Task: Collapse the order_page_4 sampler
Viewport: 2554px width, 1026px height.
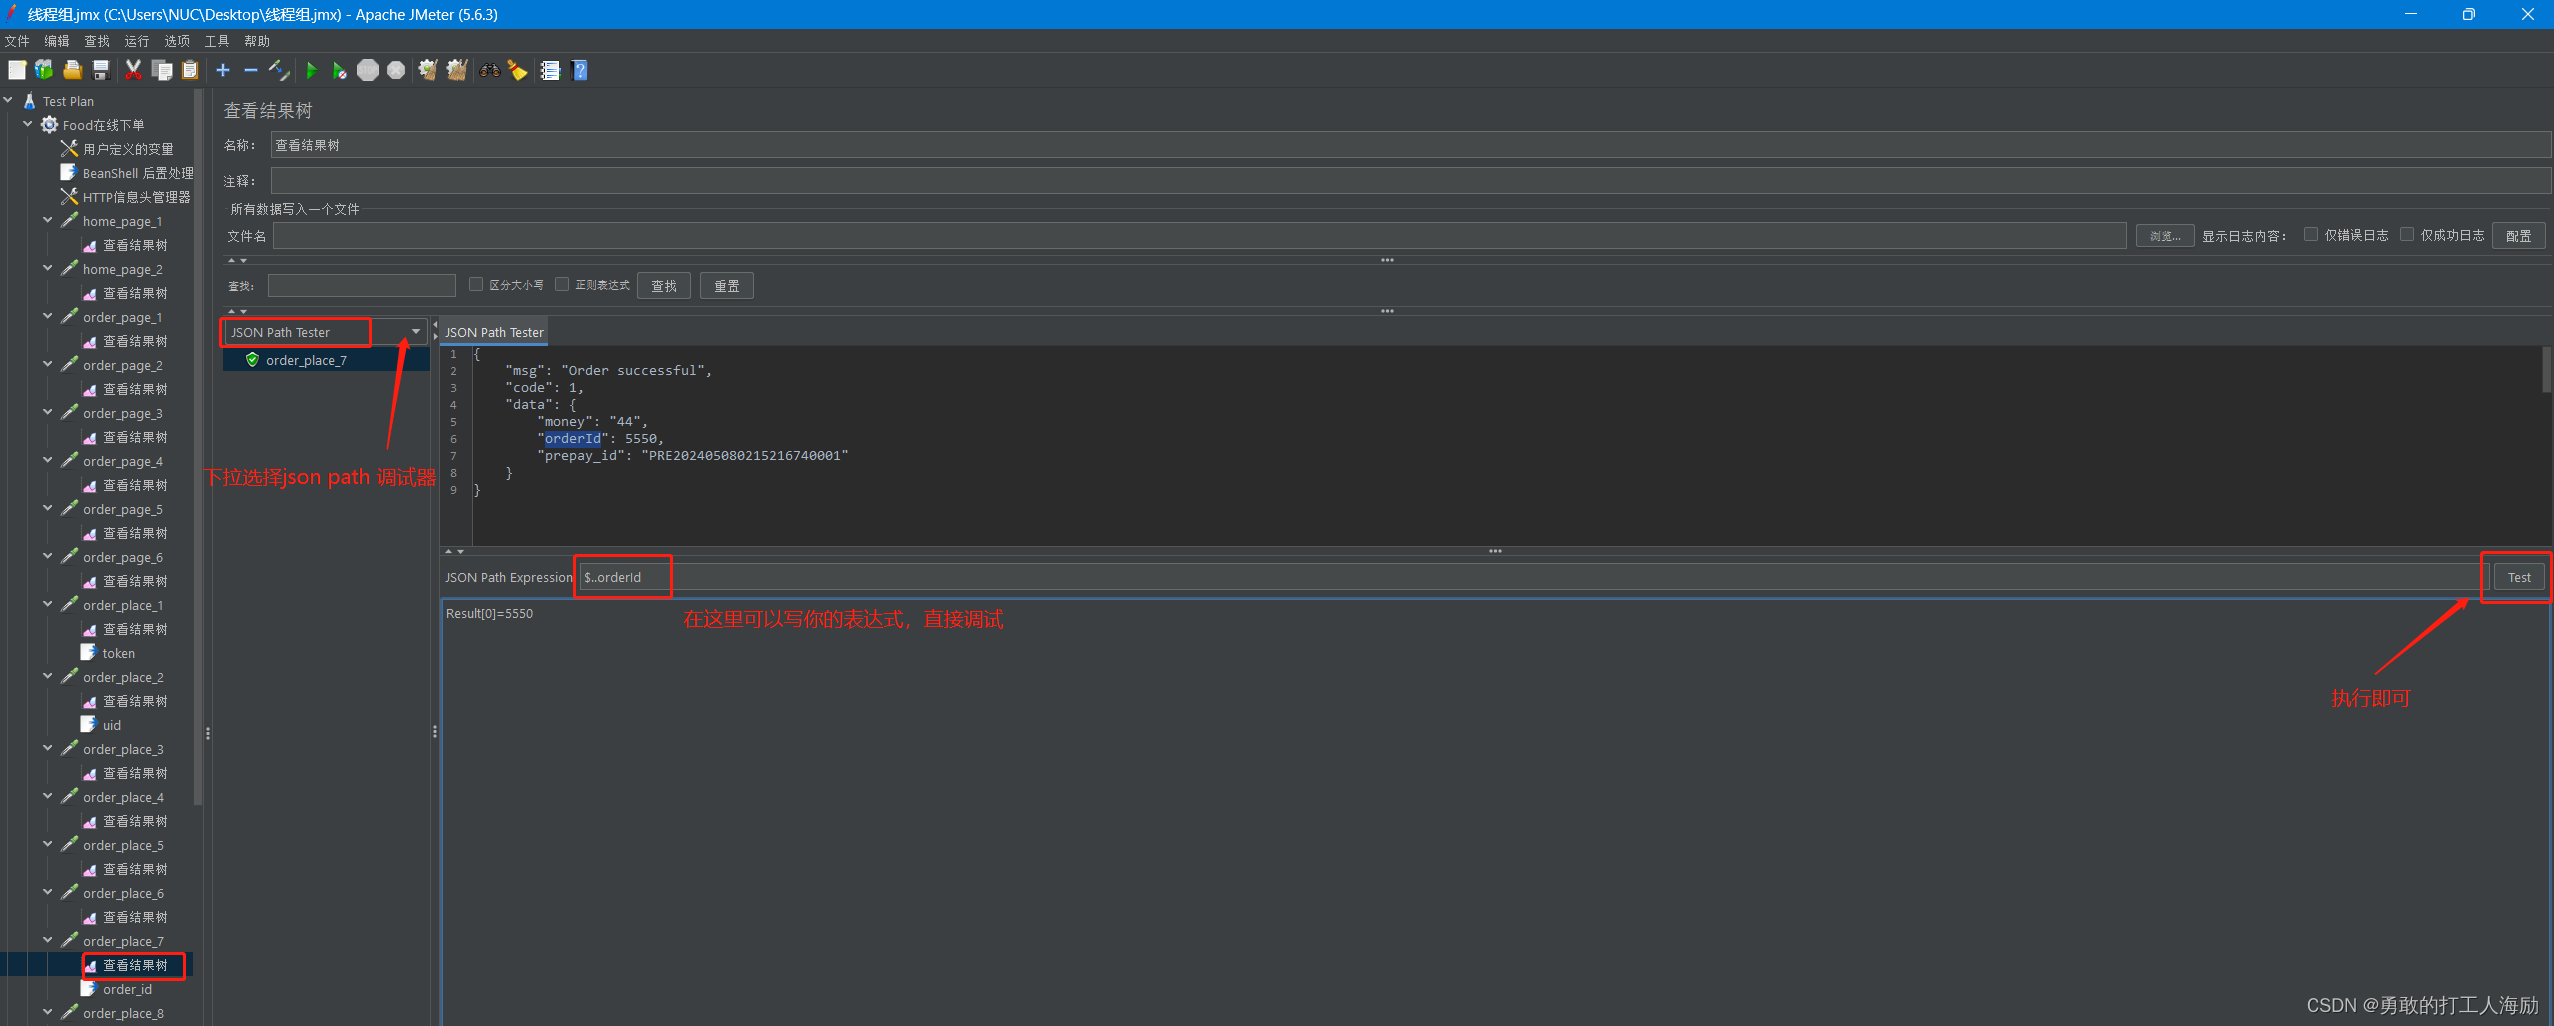Action: pyautogui.click(x=48, y=460)
